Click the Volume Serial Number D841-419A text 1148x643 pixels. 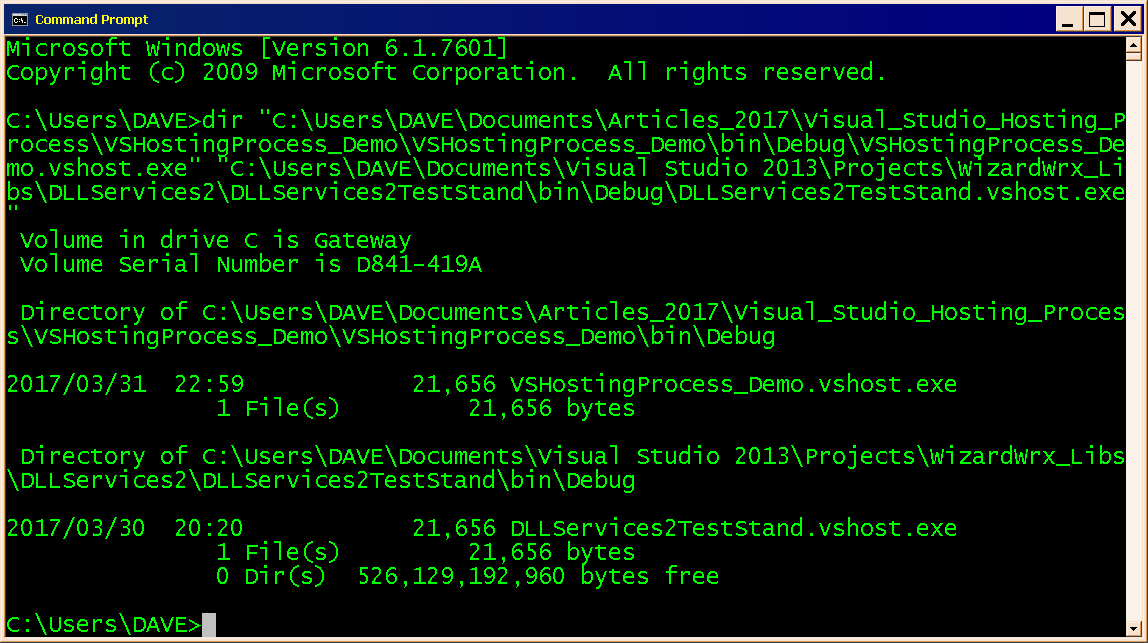251,264
